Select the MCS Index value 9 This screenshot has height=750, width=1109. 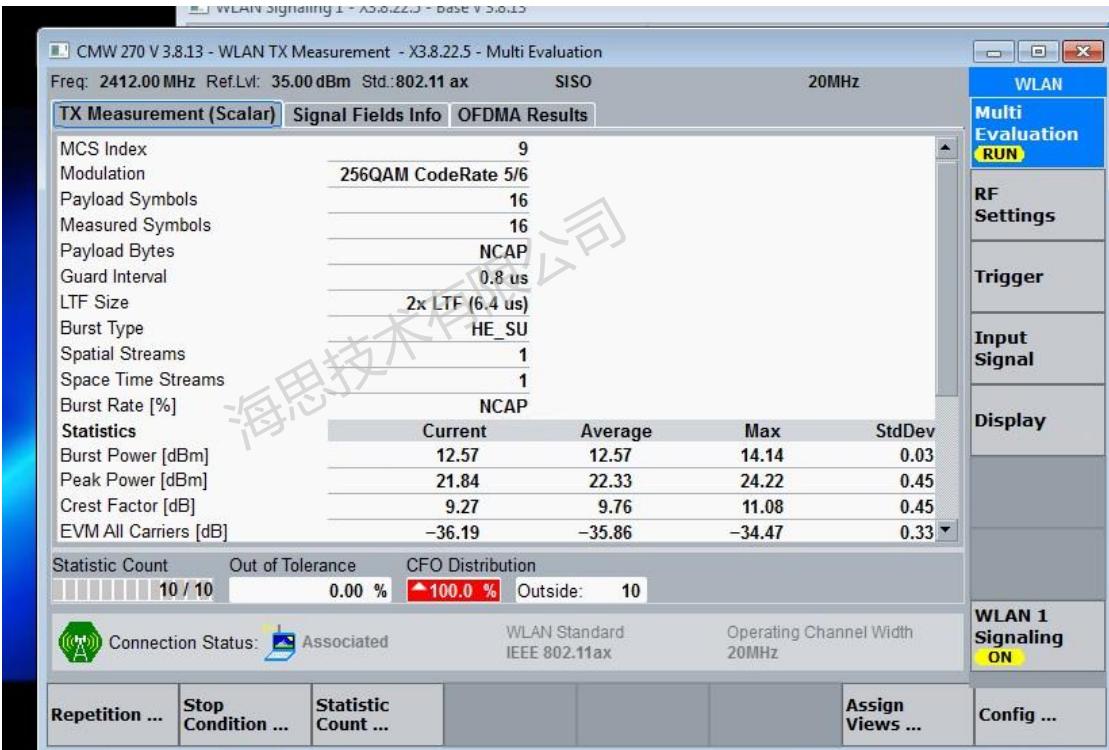click(x=522, y=149)
